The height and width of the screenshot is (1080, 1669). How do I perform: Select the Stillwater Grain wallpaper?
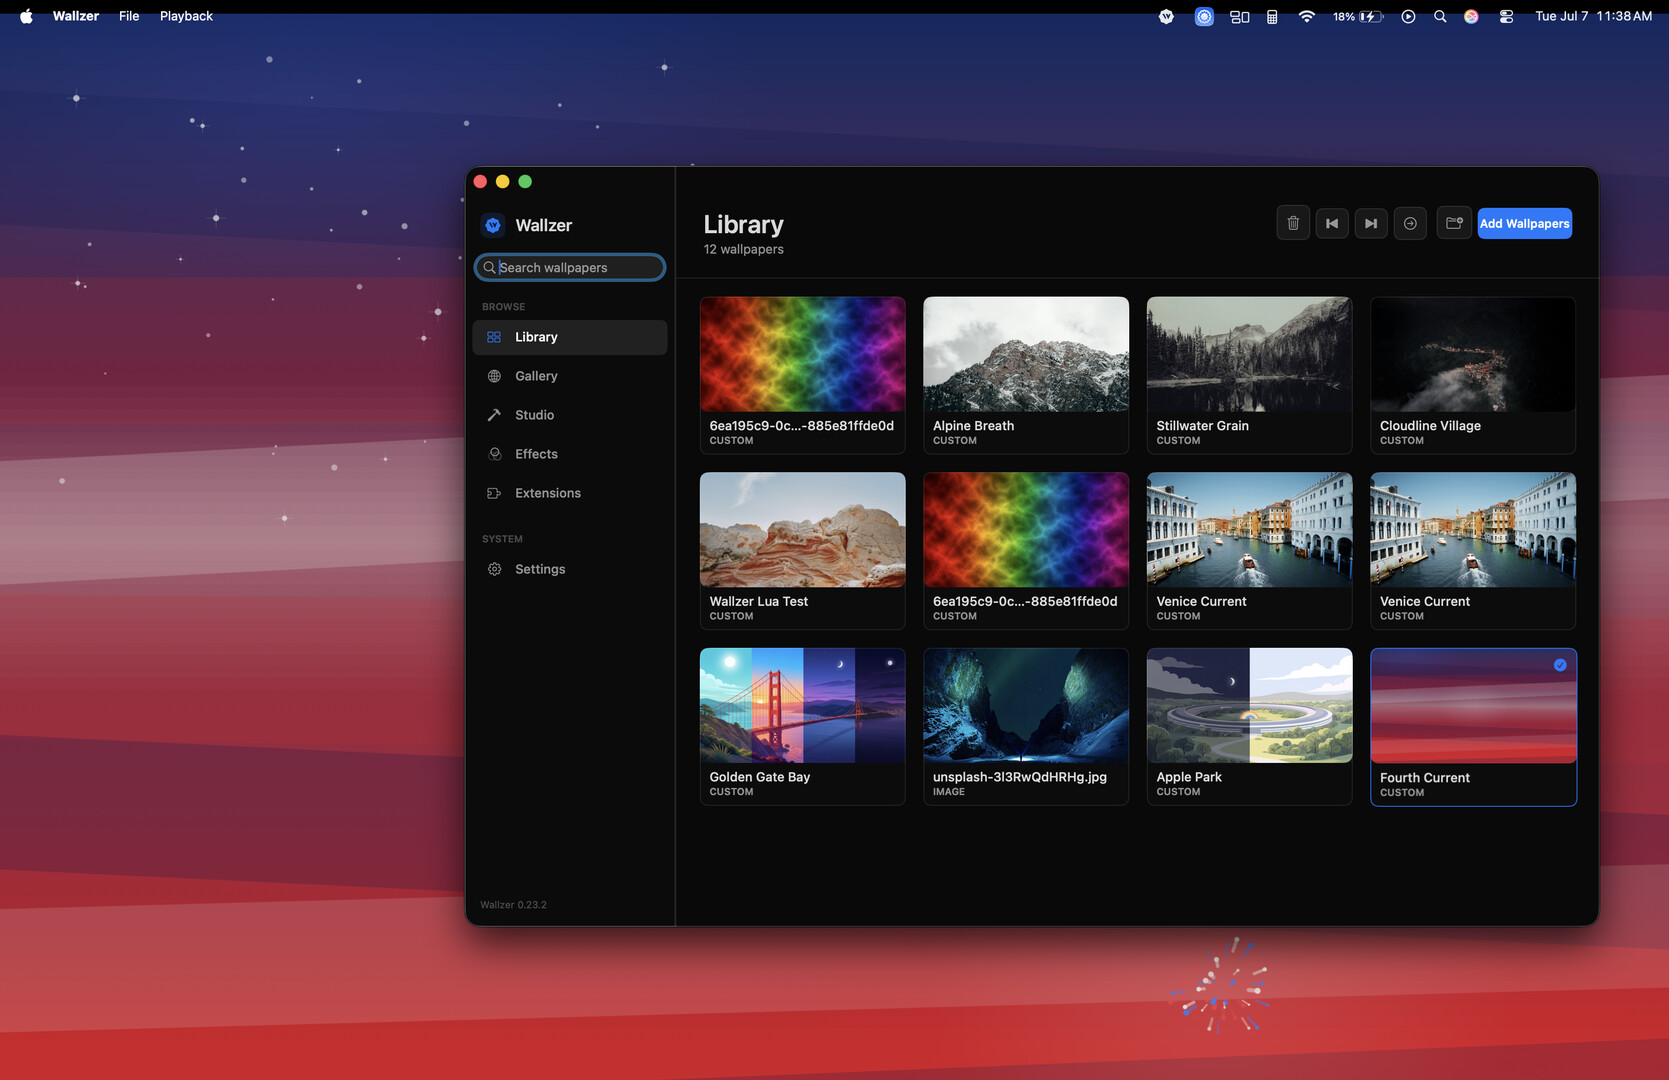pyautogui.click(x=1249, y=375)
